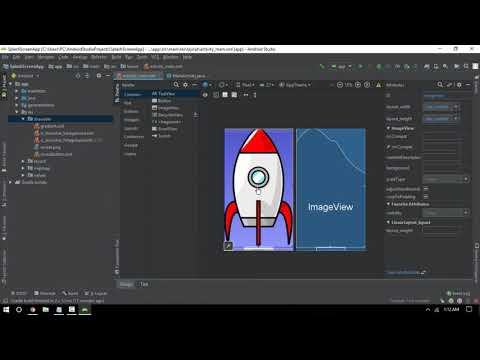The height and width of the screenshot is (360, 480).
Task: Collapse the drawable folder
Action: (23, 119)
